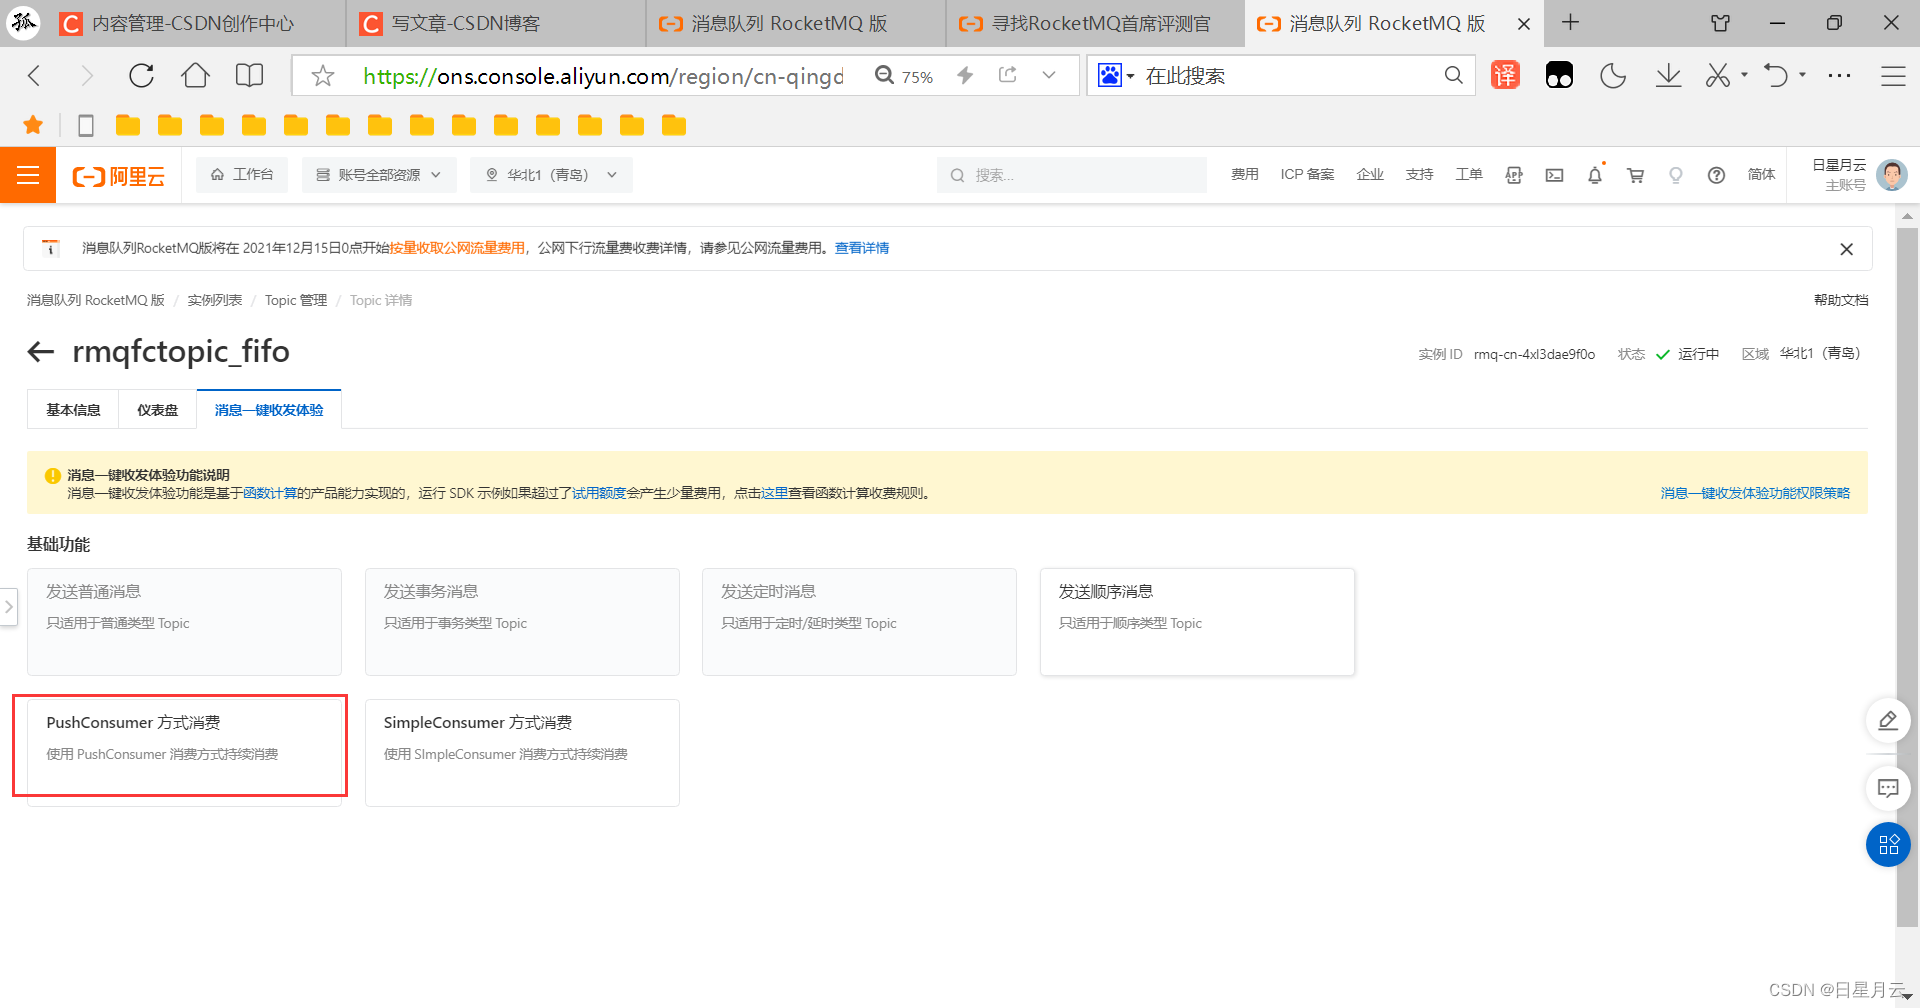Image resolution: width=1920 pixels, height=1008 pixels.
Task: Switch to the 仪表盘 tab
Action: coord(157,410)
